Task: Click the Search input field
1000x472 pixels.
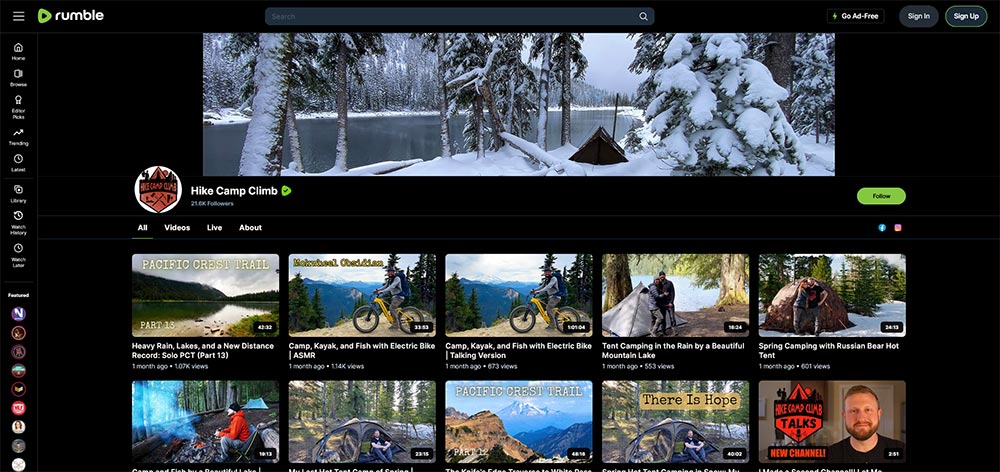Action: pyautogui.click(x=453, y=17)
